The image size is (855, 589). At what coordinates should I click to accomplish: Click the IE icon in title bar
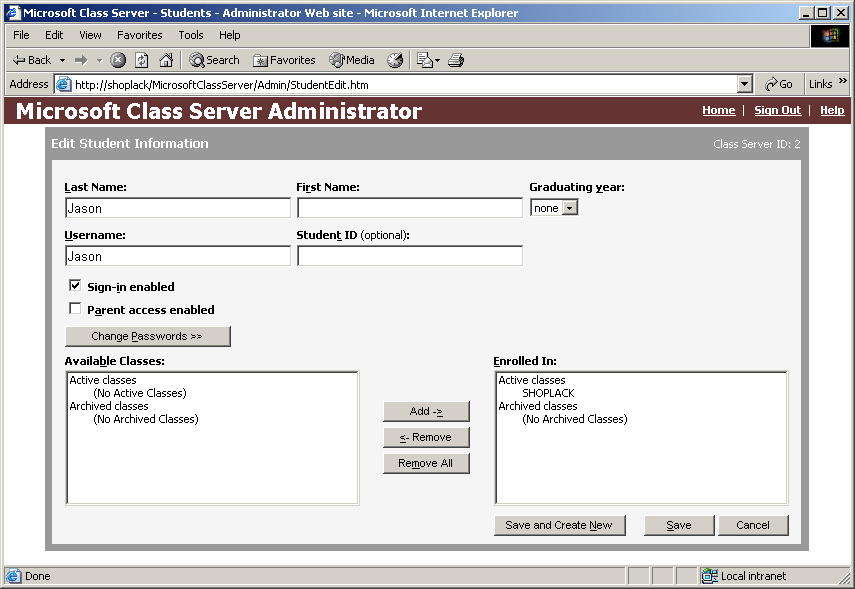pyautogui.click(x=13, y=13)
